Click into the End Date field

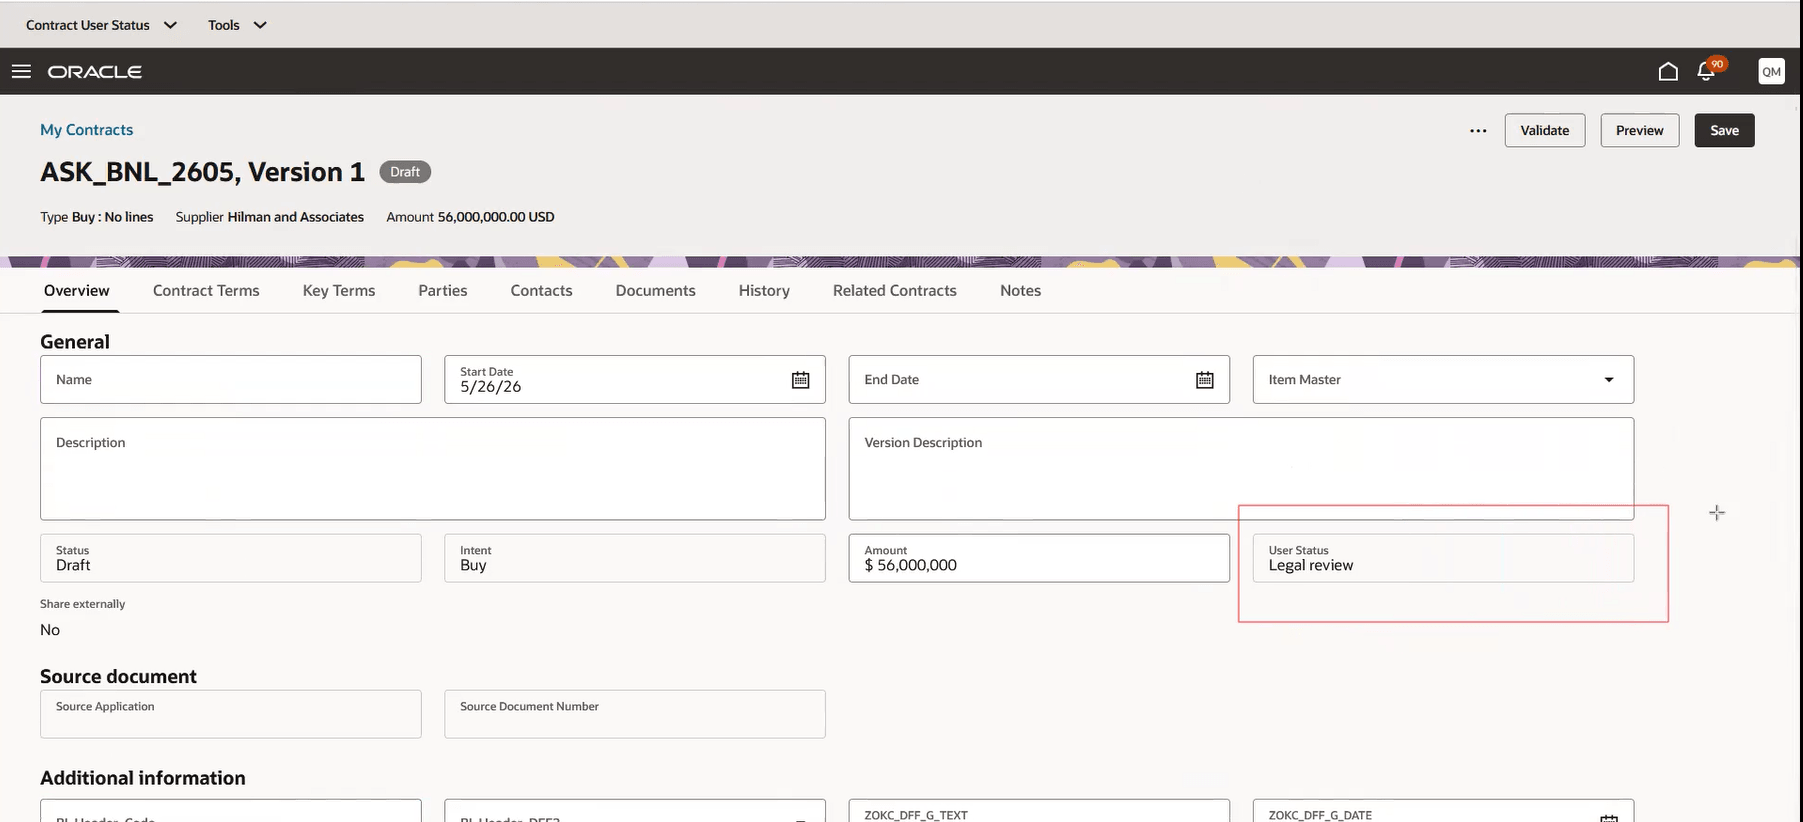point(1039,380)
